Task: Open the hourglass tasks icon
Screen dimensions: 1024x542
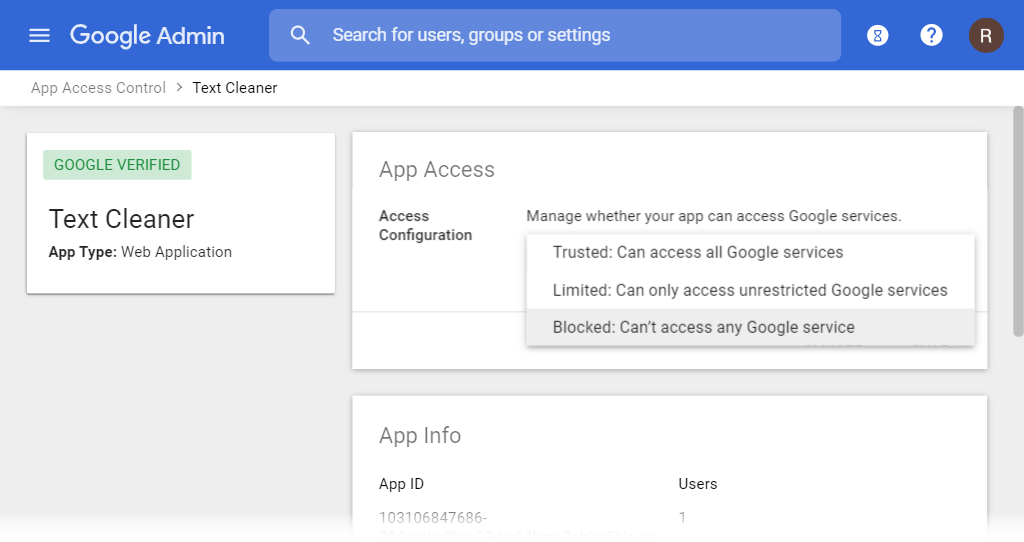Action: click(x=878, y=36)
